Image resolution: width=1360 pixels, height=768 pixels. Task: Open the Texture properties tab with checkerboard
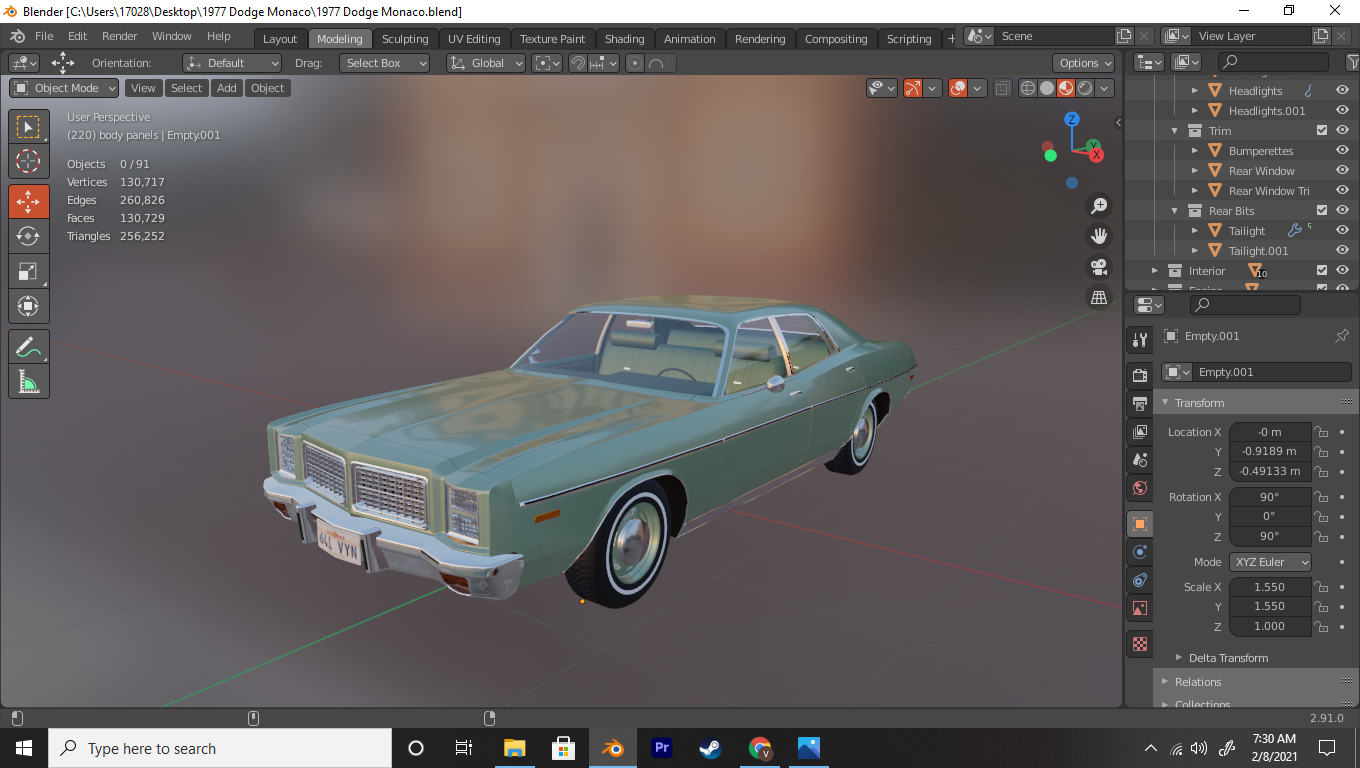pos(1139,644)
